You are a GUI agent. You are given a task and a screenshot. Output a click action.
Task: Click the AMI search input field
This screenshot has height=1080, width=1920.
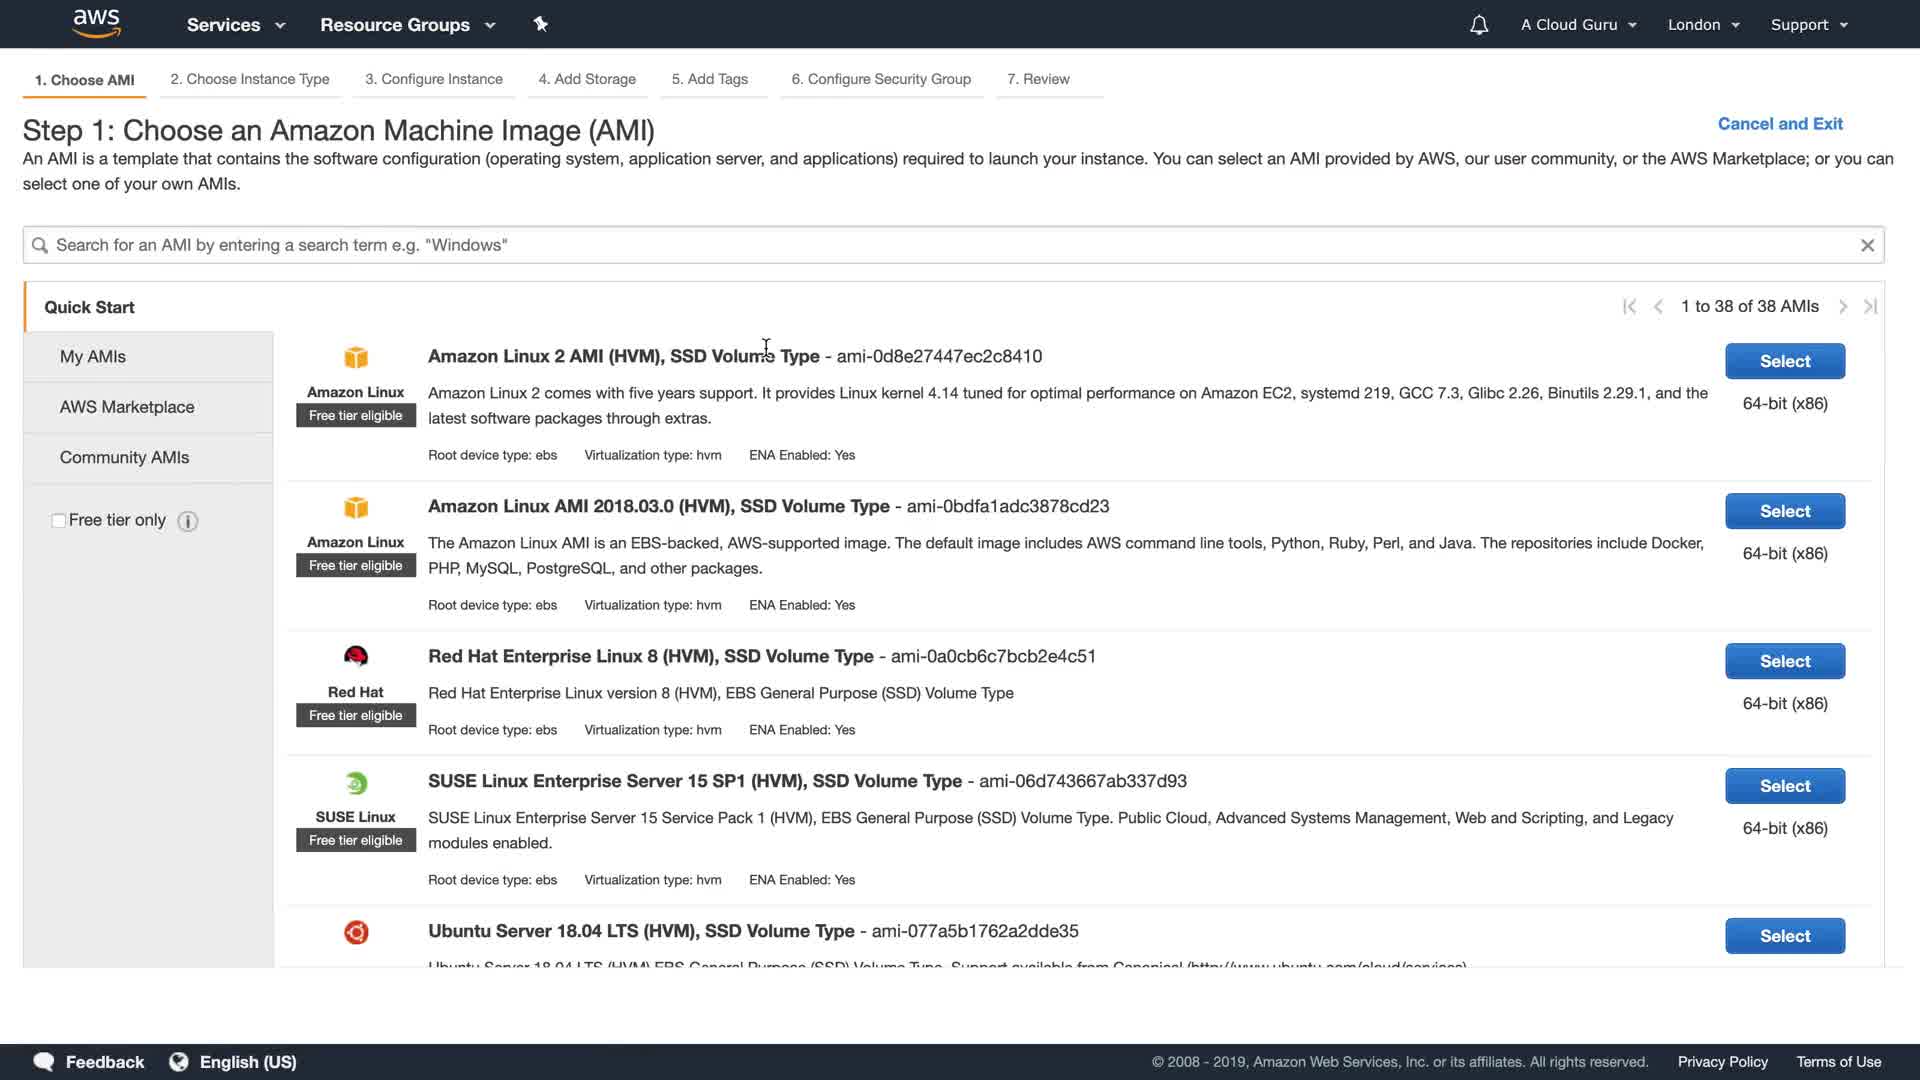(940, 245)
